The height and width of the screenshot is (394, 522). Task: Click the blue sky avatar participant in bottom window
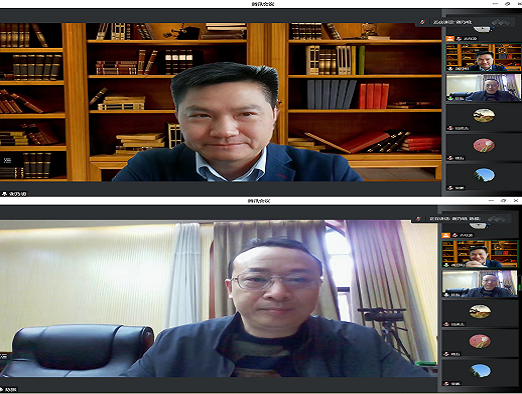(x=480, y=371)
